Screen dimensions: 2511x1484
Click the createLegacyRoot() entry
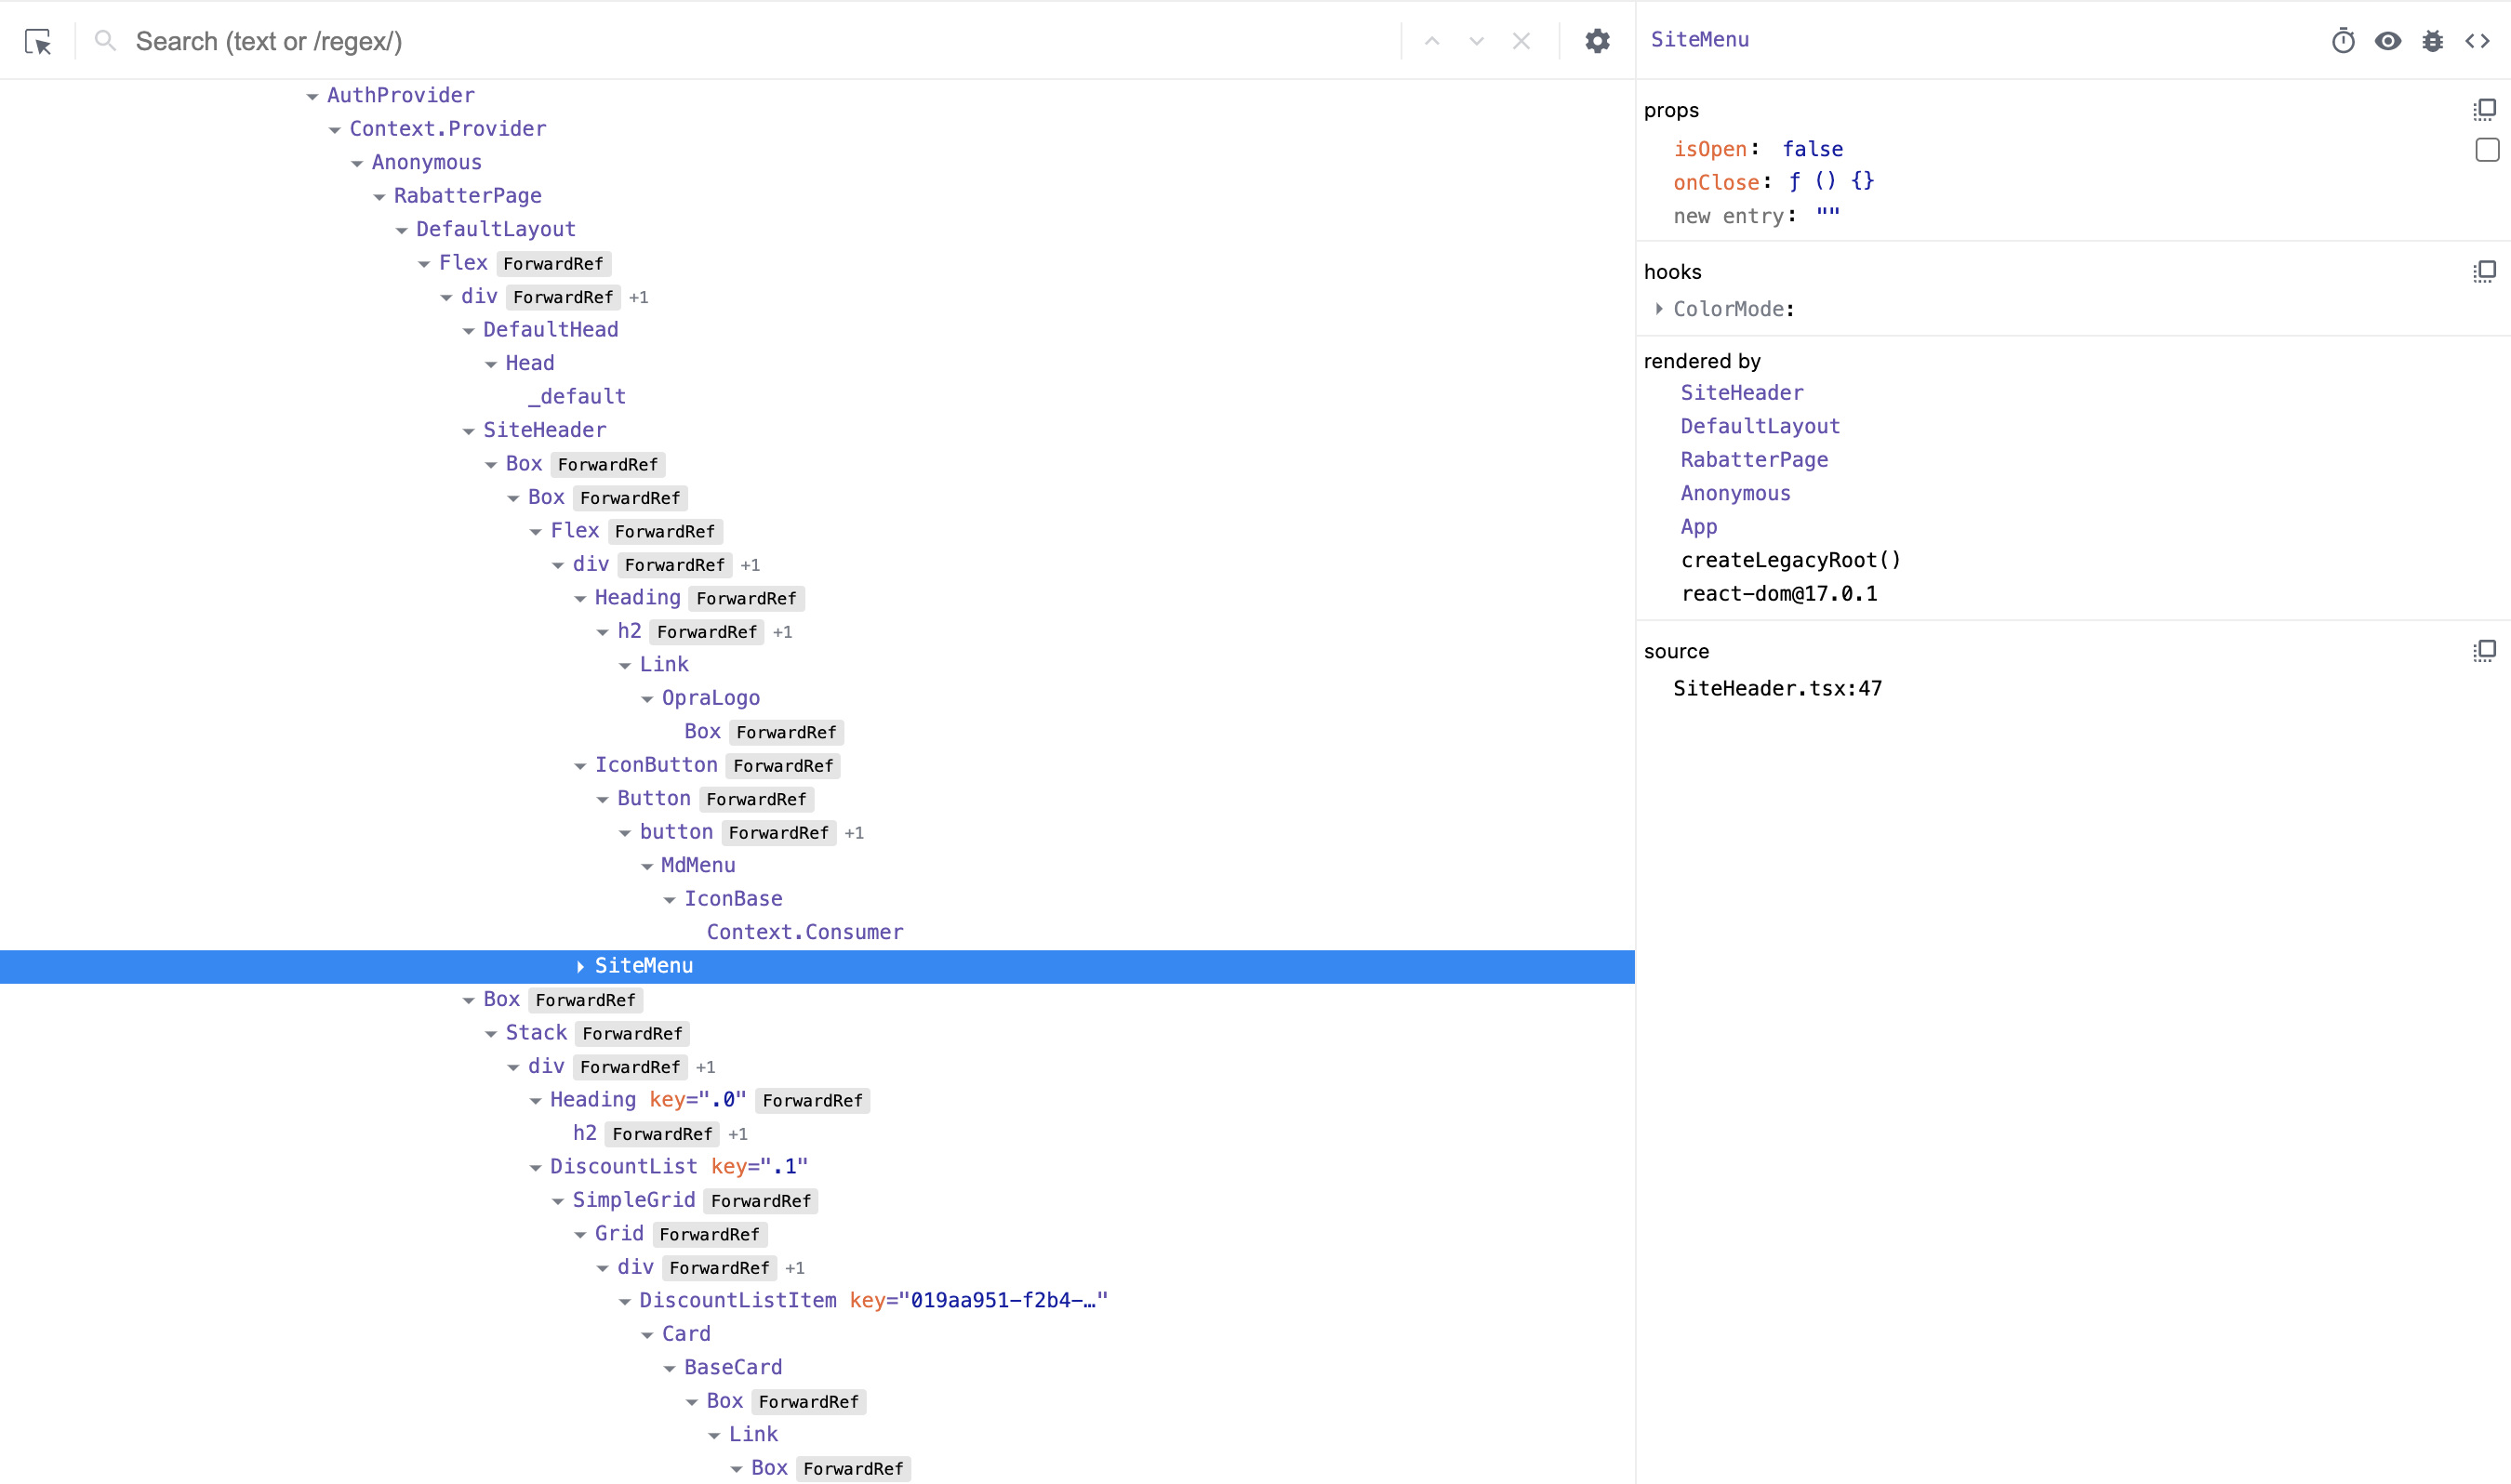pyautogui.click(x=1790, y=560)
